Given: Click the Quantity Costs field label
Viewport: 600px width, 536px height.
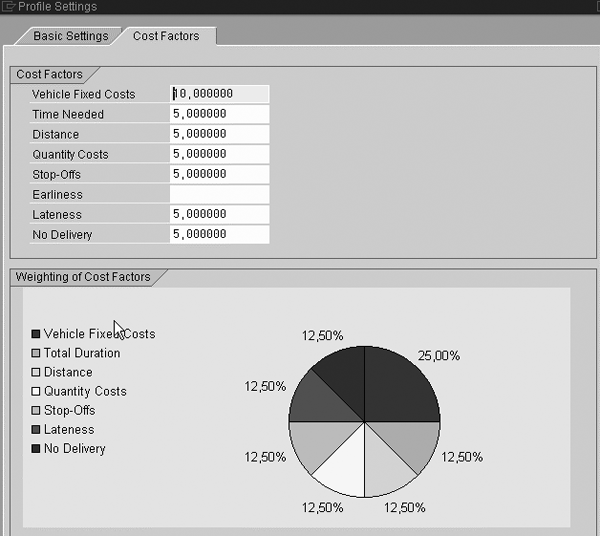Looking at the screenshot, I should (x=70, y=155).
